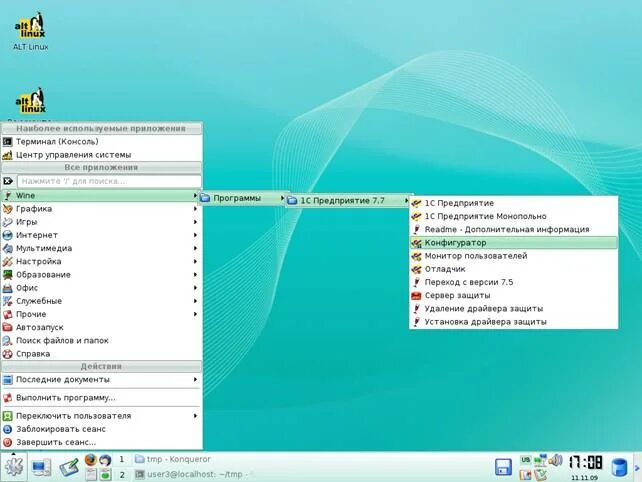Choose Выполнить программу...
The height and width of the screenshot is (482, 642).
coord(102,398)
